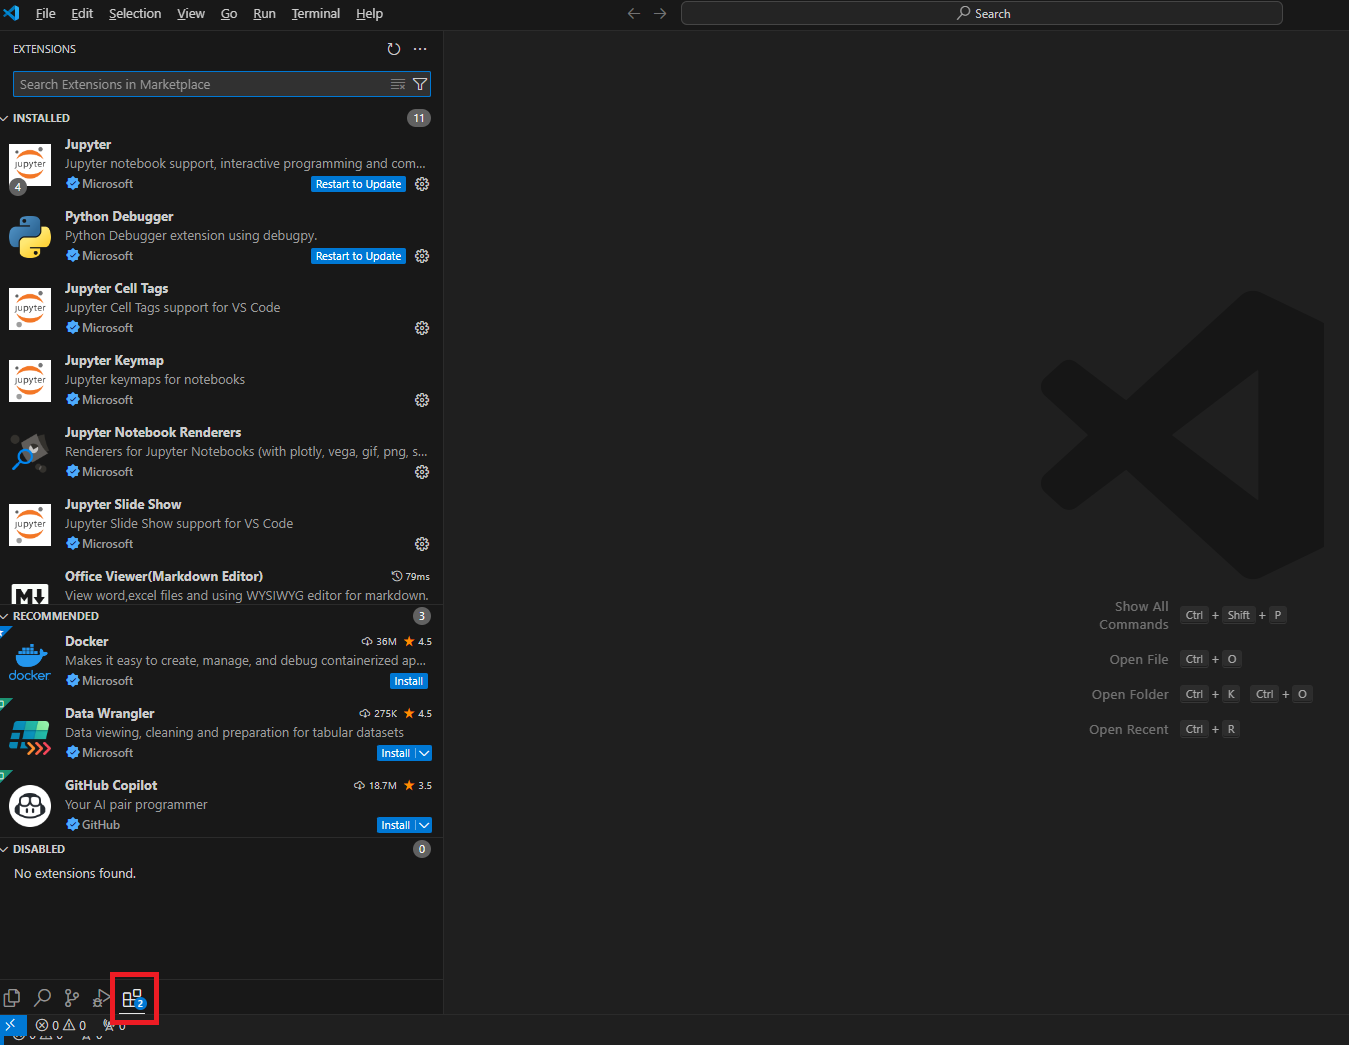
Task: Open manage gear for Python Debugger
Action: (422, 256)
